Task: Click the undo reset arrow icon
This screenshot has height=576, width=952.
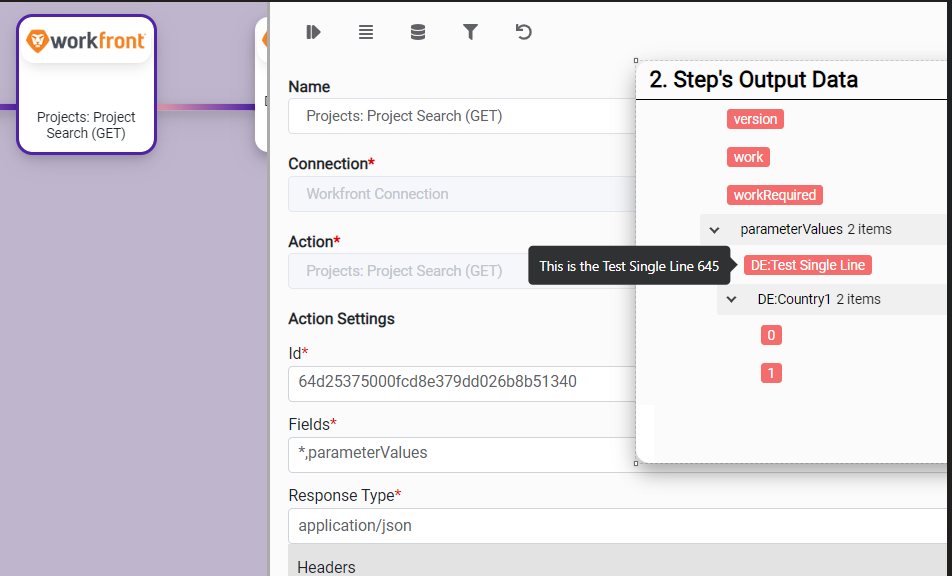Action: pos(523,32)
